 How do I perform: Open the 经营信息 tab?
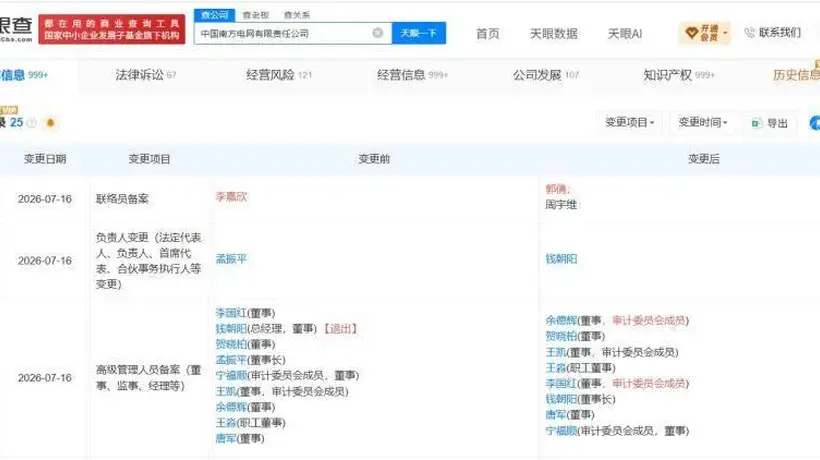pos(412,75)
